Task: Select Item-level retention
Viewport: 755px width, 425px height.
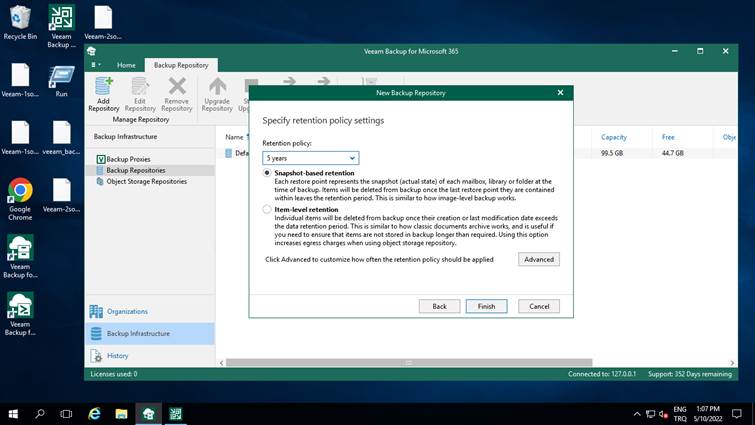Action: [x=267, y=209]
